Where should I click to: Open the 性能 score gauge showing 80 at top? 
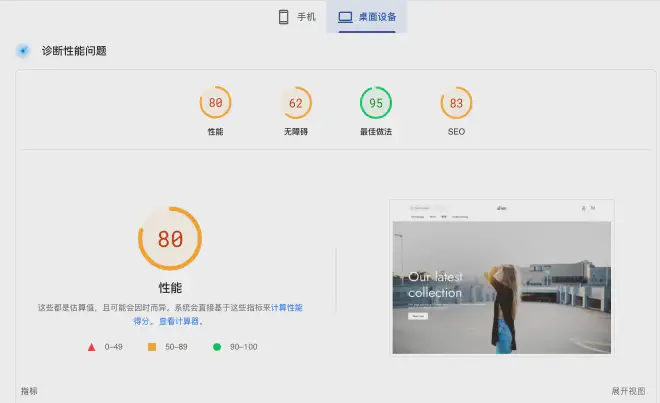point(216,102)
